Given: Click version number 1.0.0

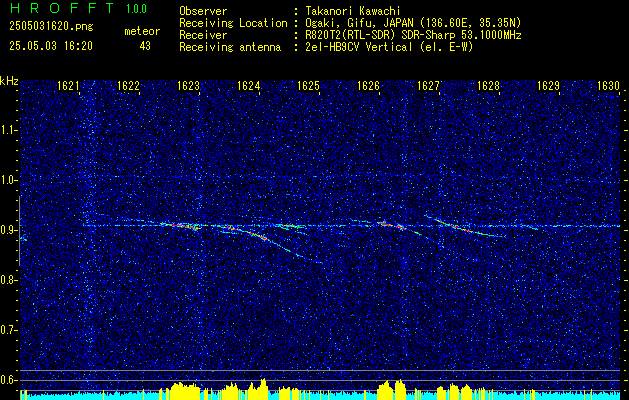Looking at the screenshot, I should [x=136, y=9].
